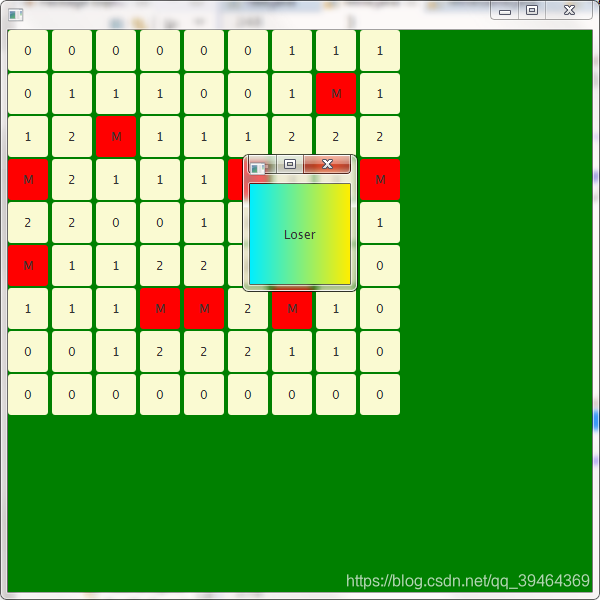Click the 2 tile left of the third-row mine
Image resolution: width=600 pixels, height=600 pixels.
(72, 137)
